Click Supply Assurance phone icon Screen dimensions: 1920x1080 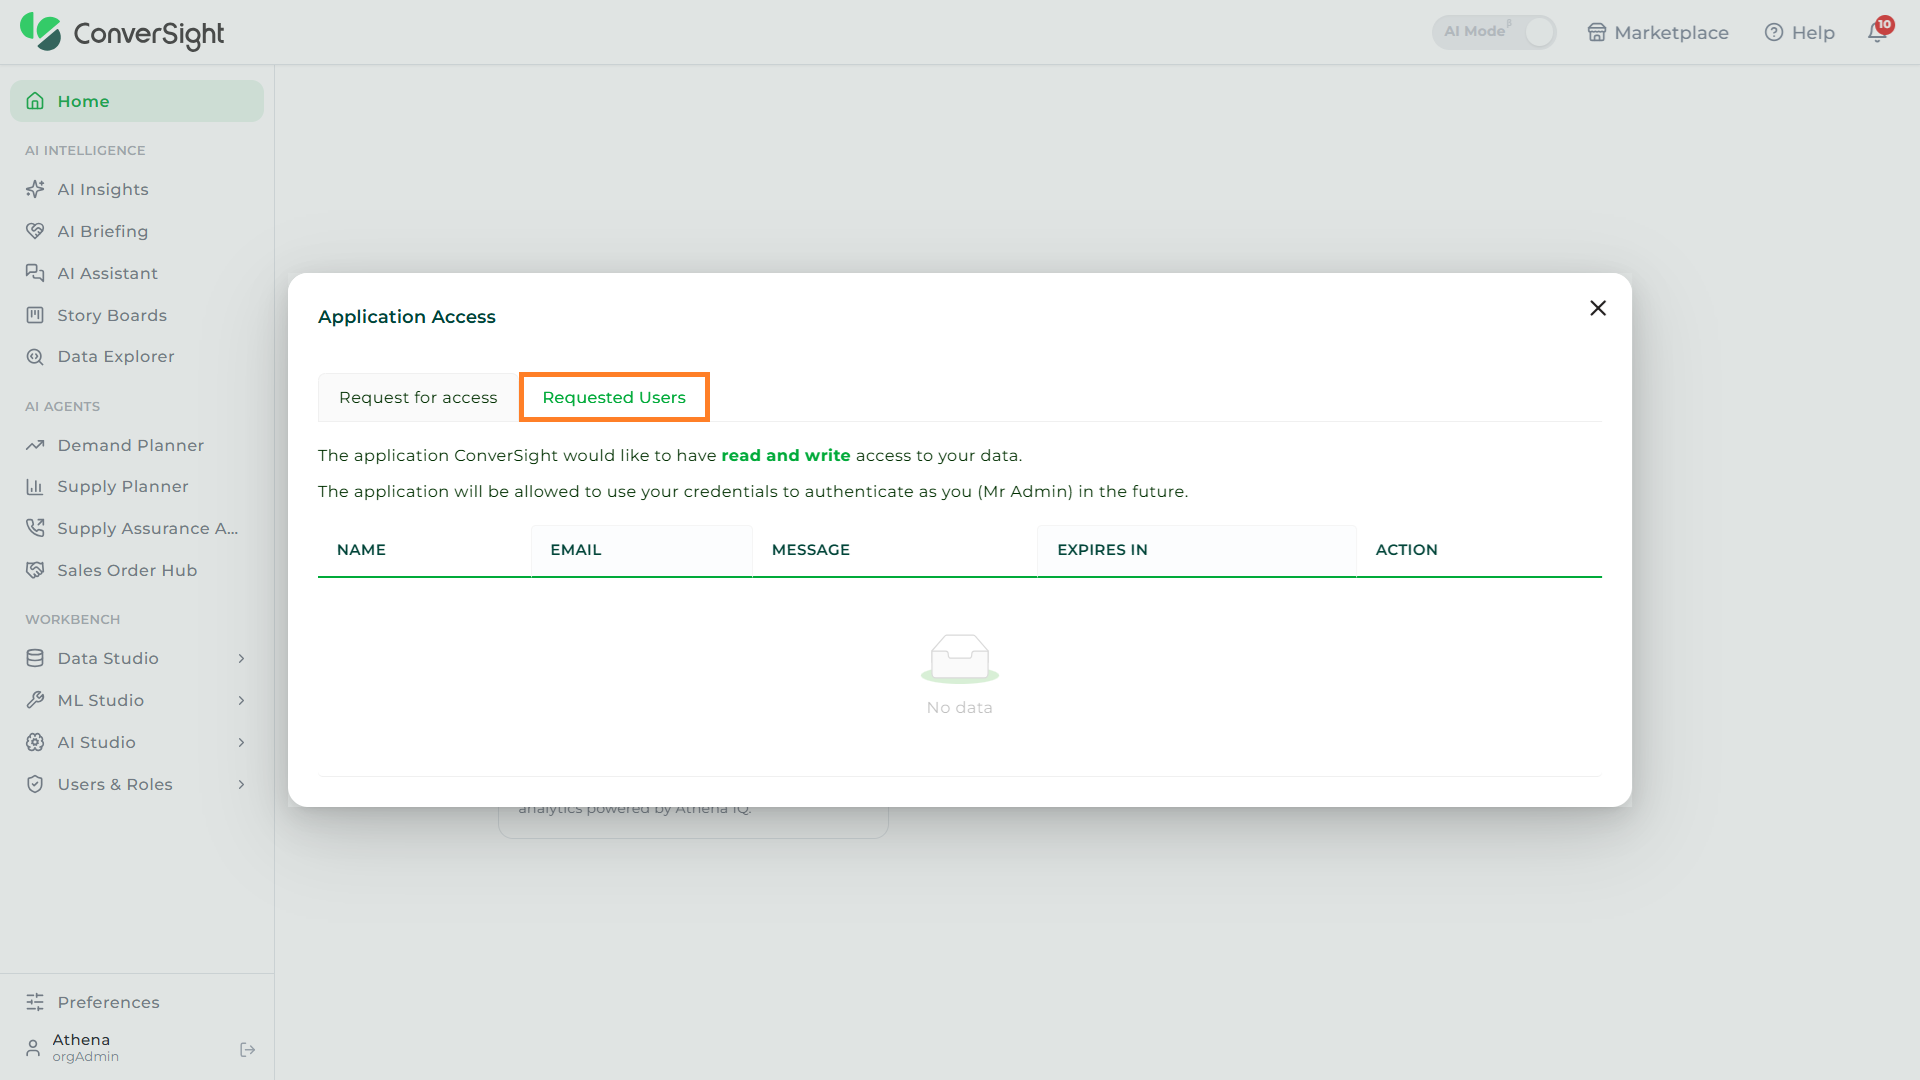pos(35,528)
